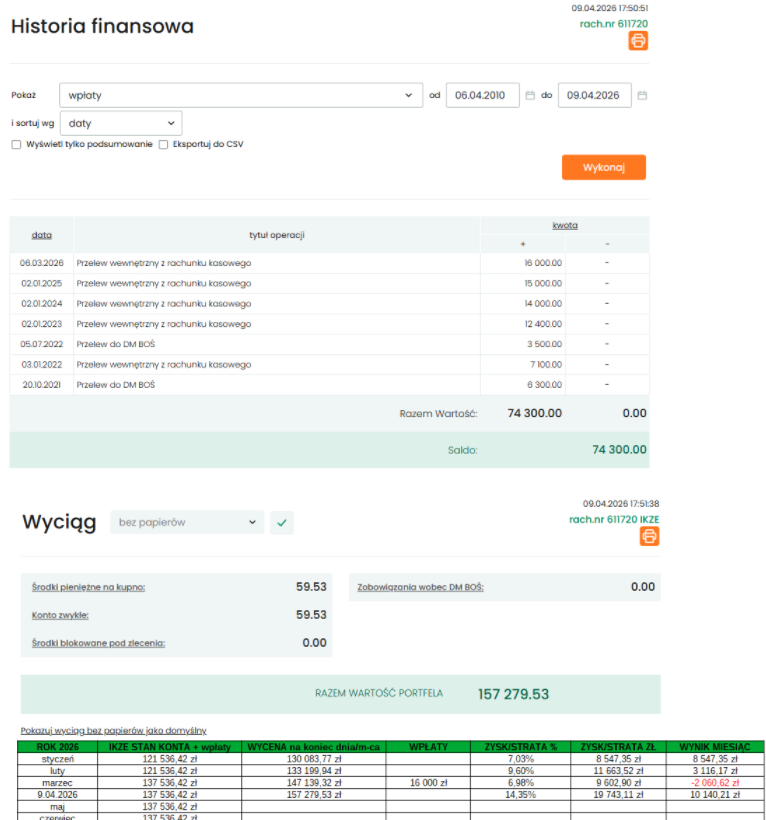Click the 'luty' row label
The image size is (766, 820).
point(57,771)
